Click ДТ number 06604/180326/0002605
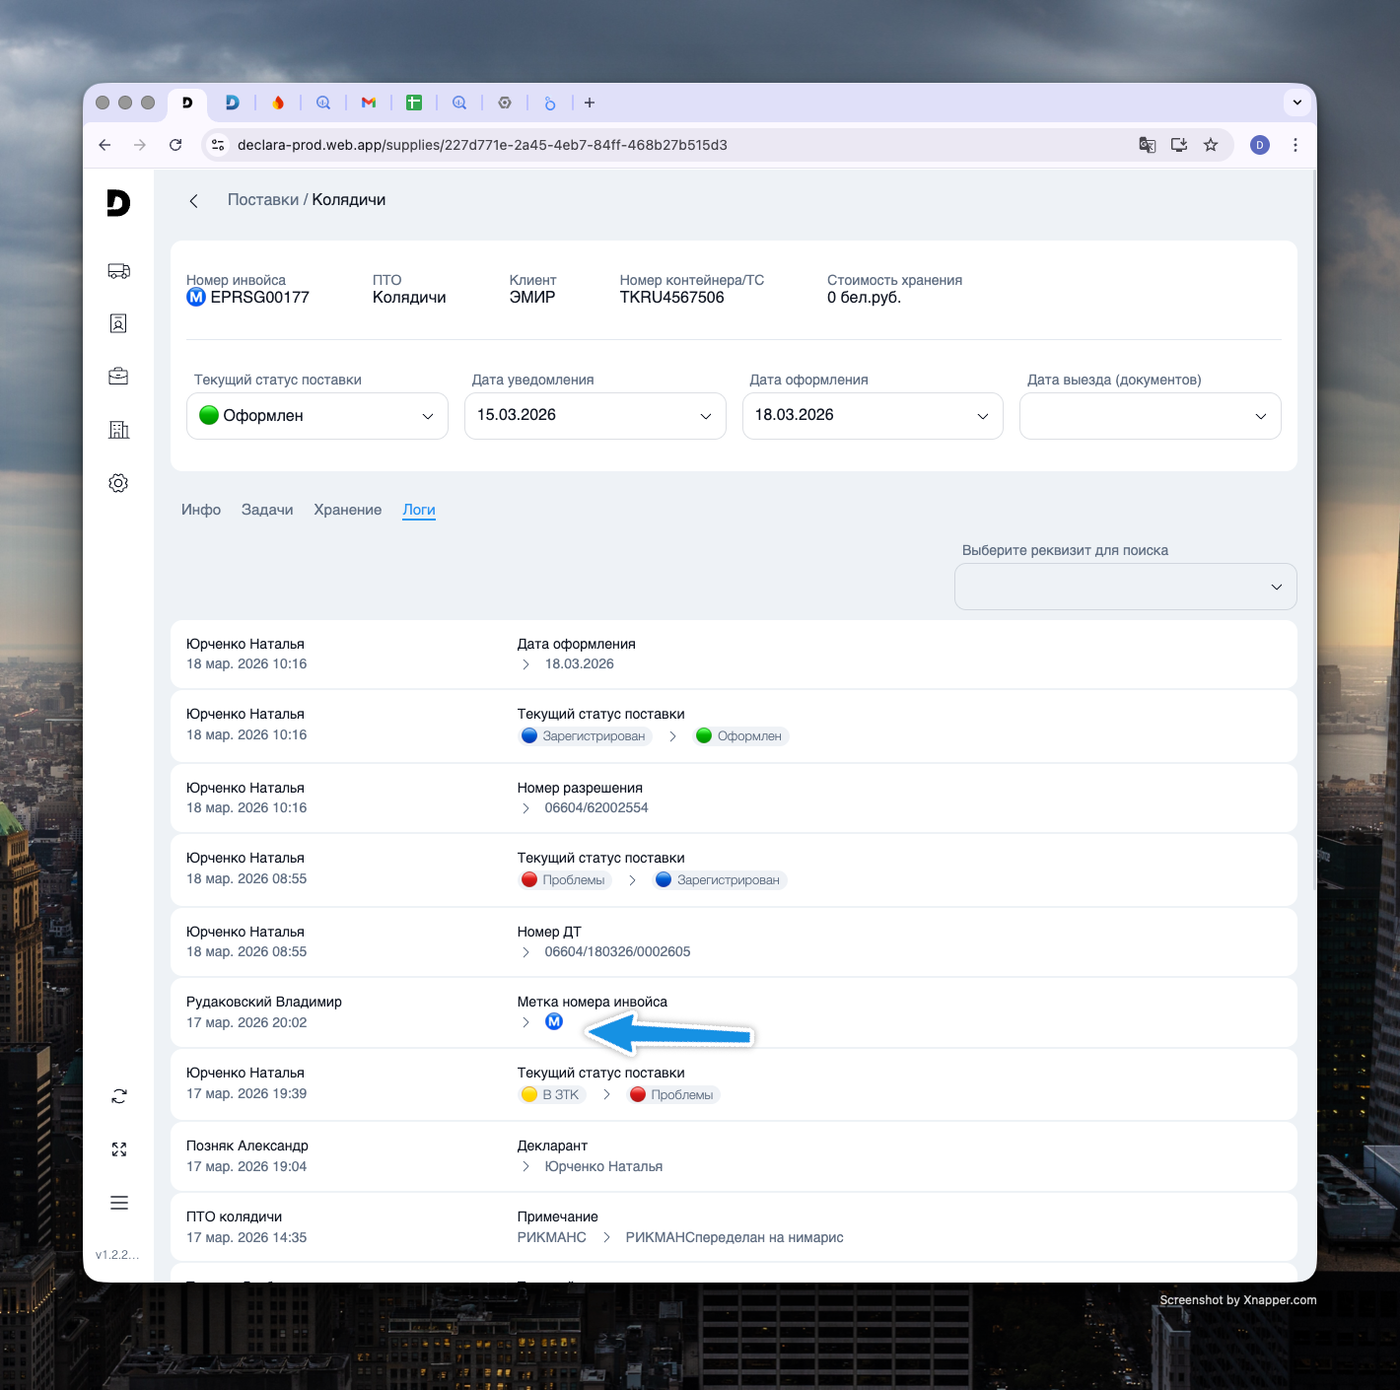 617,952
